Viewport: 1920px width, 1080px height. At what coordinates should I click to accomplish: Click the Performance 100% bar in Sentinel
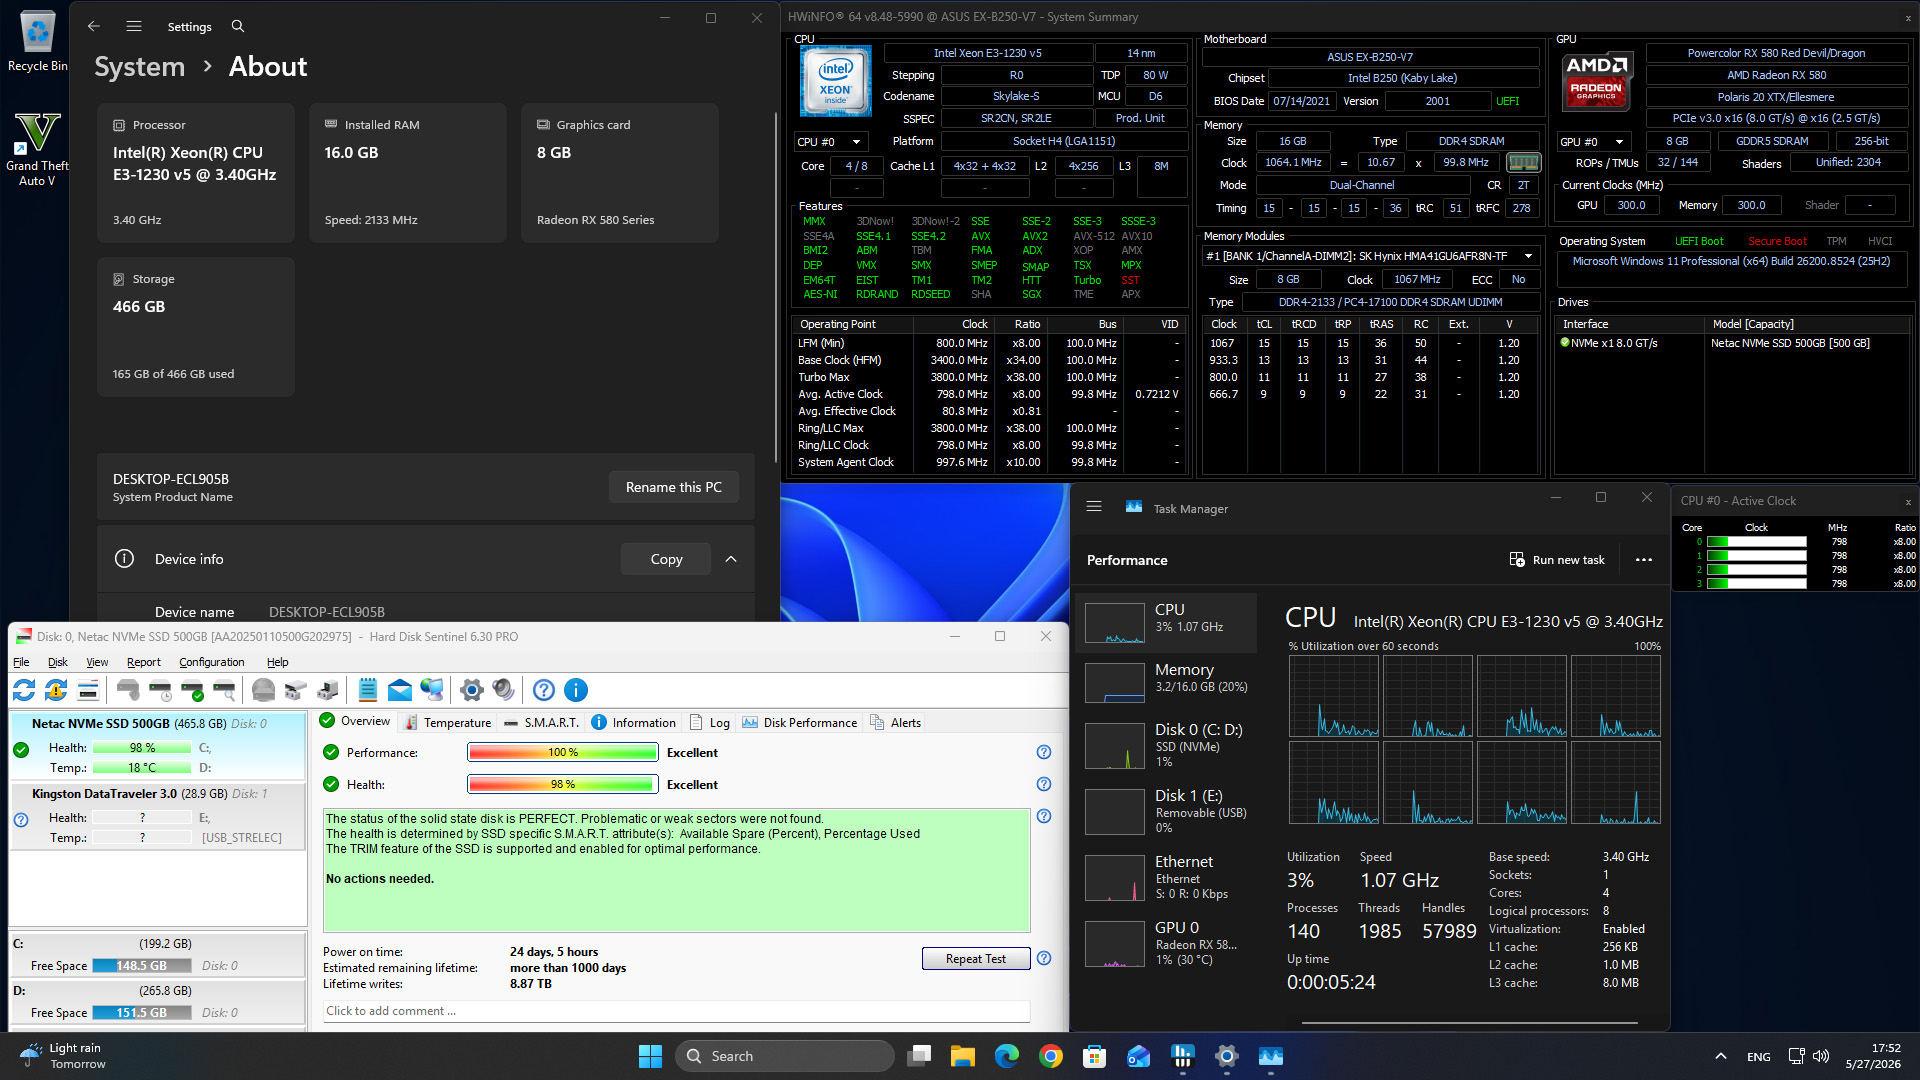[x=563, y=752]
